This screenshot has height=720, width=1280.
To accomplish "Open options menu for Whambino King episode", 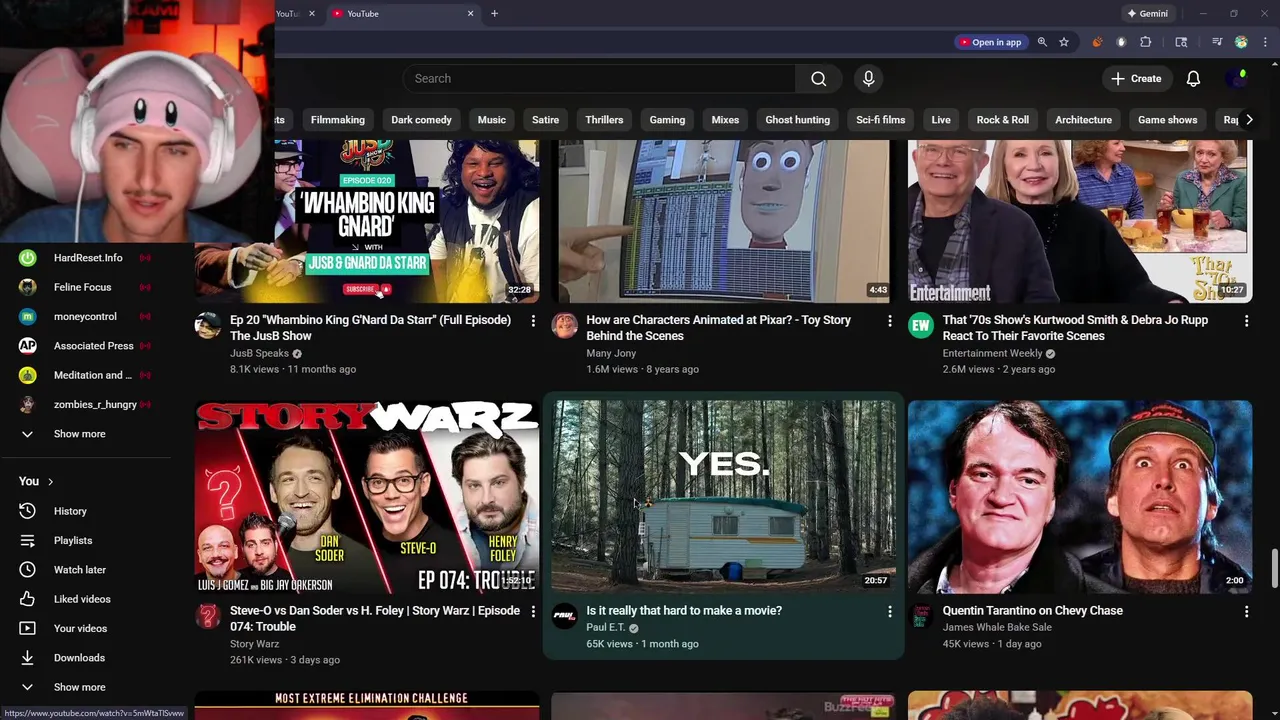I will 533,321.
